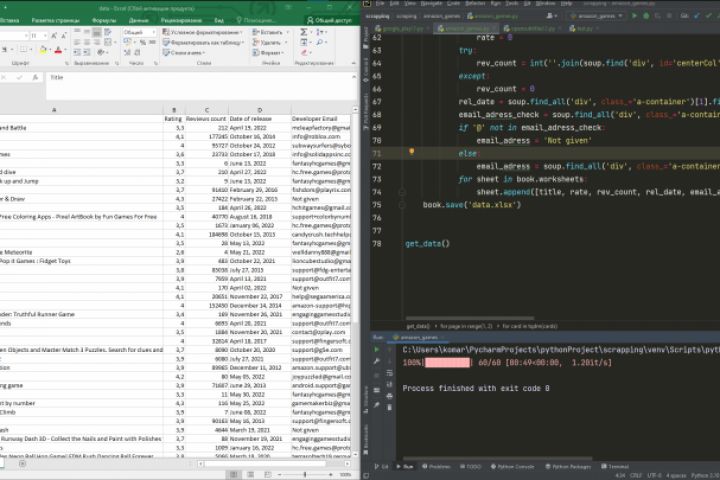The width and height of the screenshot is (720, 480).
Task: Click Insert Function fx icon in formula bar
Action: (x=35, y=78)
